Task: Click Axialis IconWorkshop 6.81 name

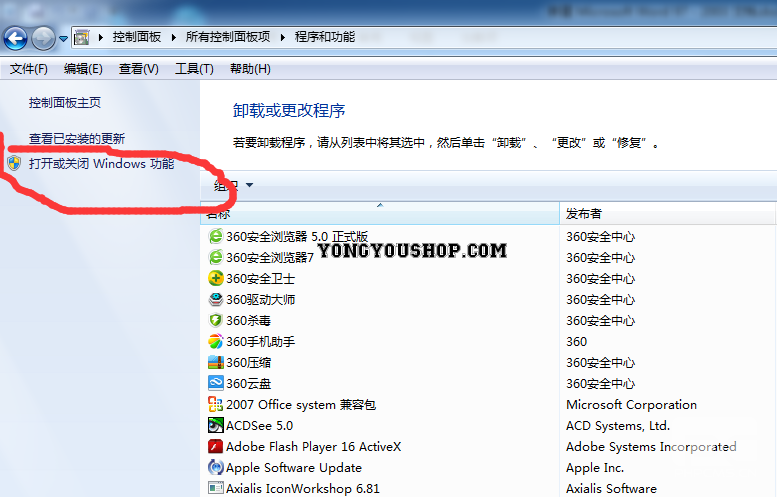Action: [303, 489]
